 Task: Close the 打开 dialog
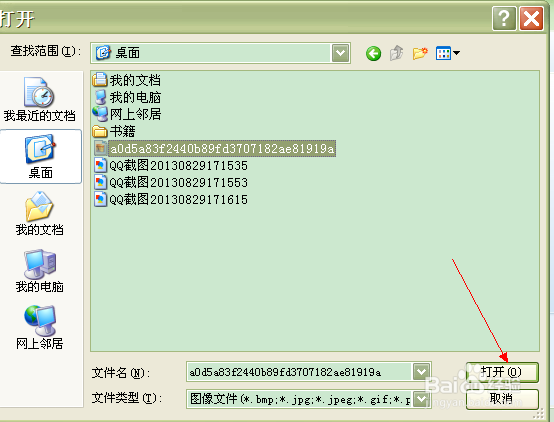pos(531,18)
